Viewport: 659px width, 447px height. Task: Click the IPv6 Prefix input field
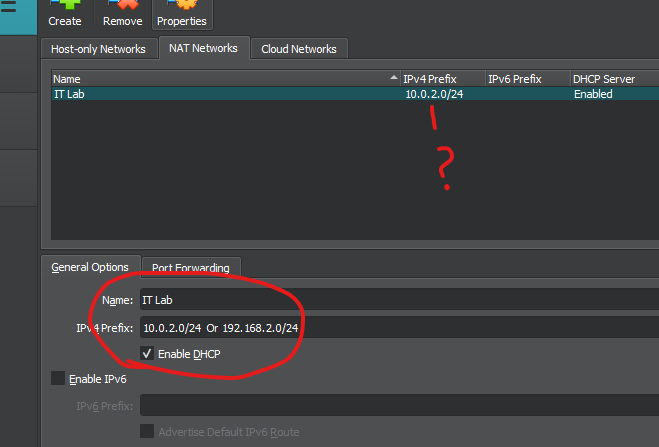point(398,406)
